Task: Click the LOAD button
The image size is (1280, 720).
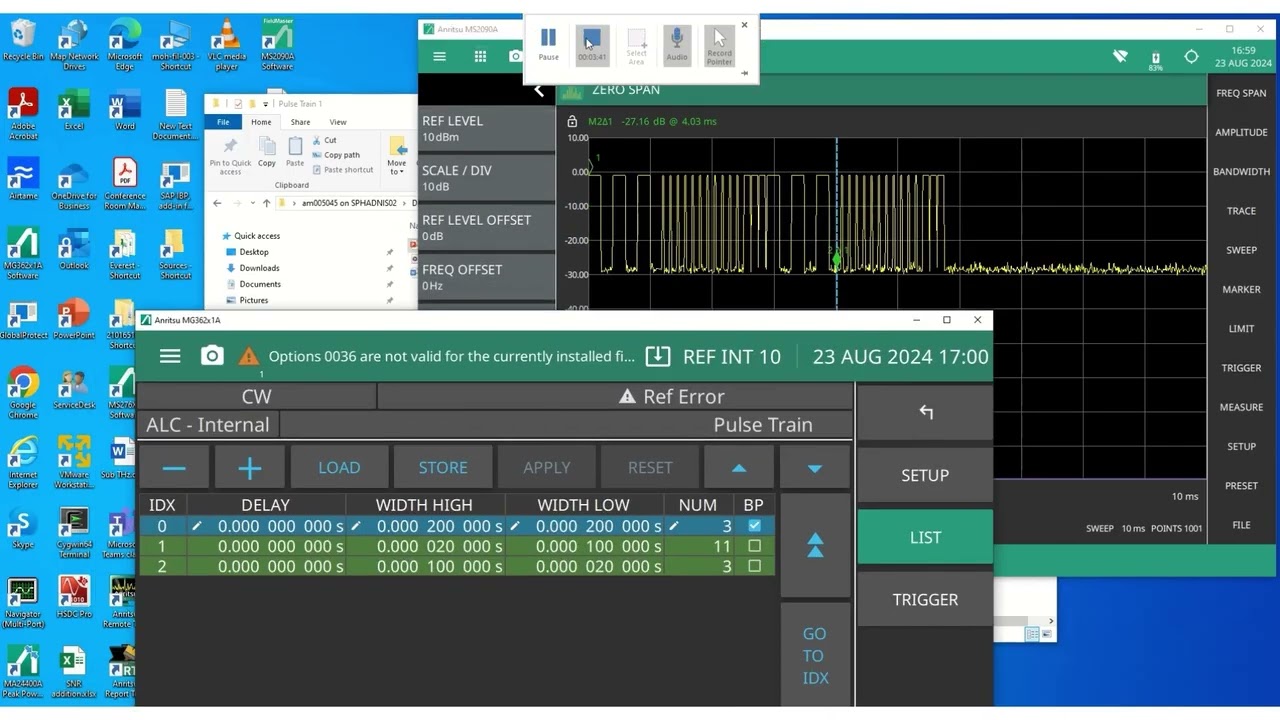Action: click(x=339, y=467)
